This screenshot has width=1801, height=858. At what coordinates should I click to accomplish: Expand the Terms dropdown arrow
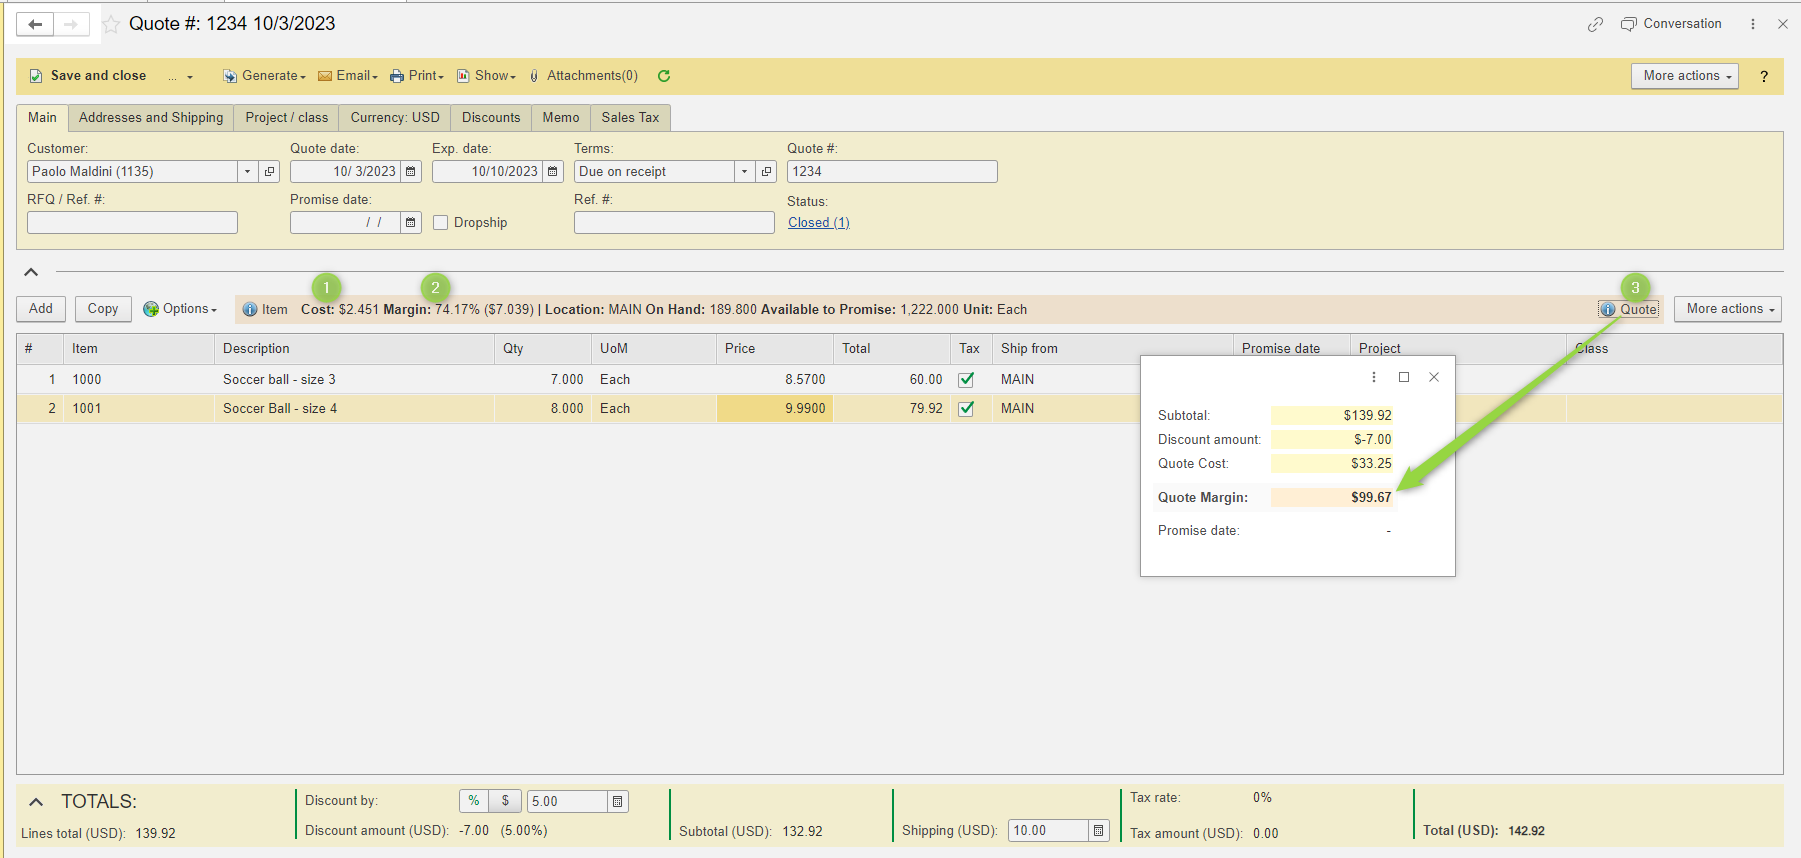coord(745,172)
